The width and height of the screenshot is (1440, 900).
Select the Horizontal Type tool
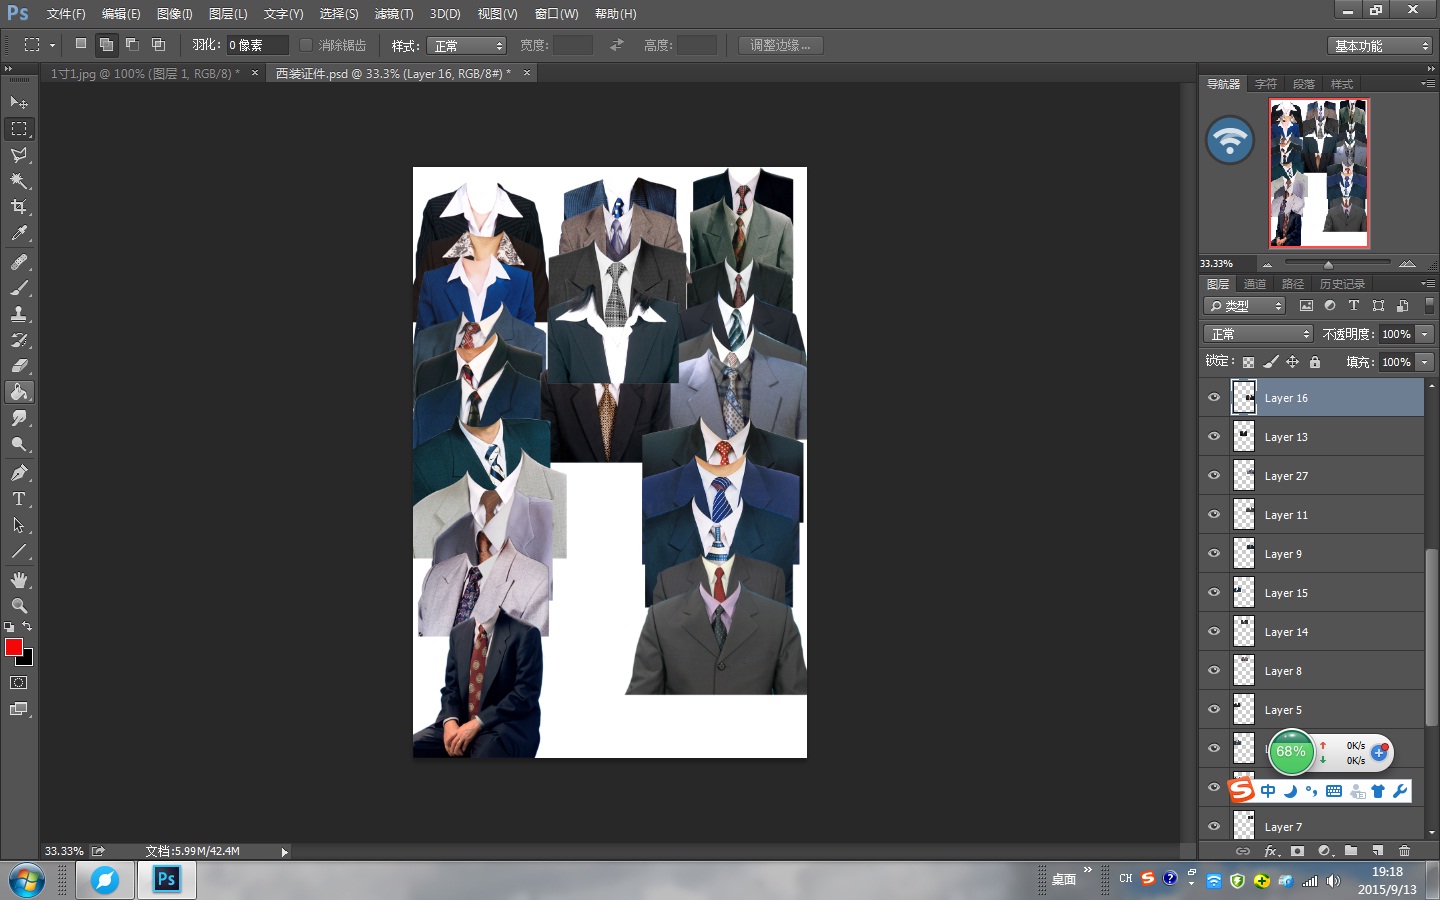pos(19,499)
